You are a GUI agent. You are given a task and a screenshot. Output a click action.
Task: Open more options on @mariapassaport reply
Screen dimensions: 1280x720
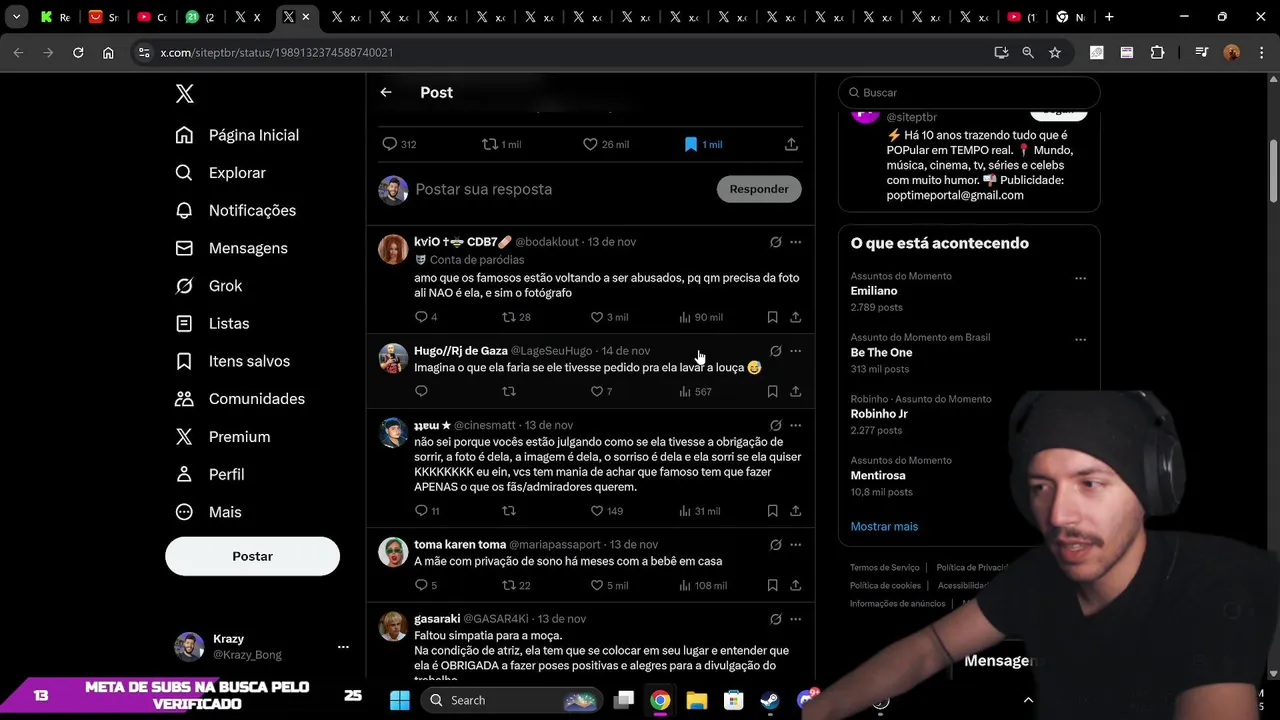coord(795,545)
